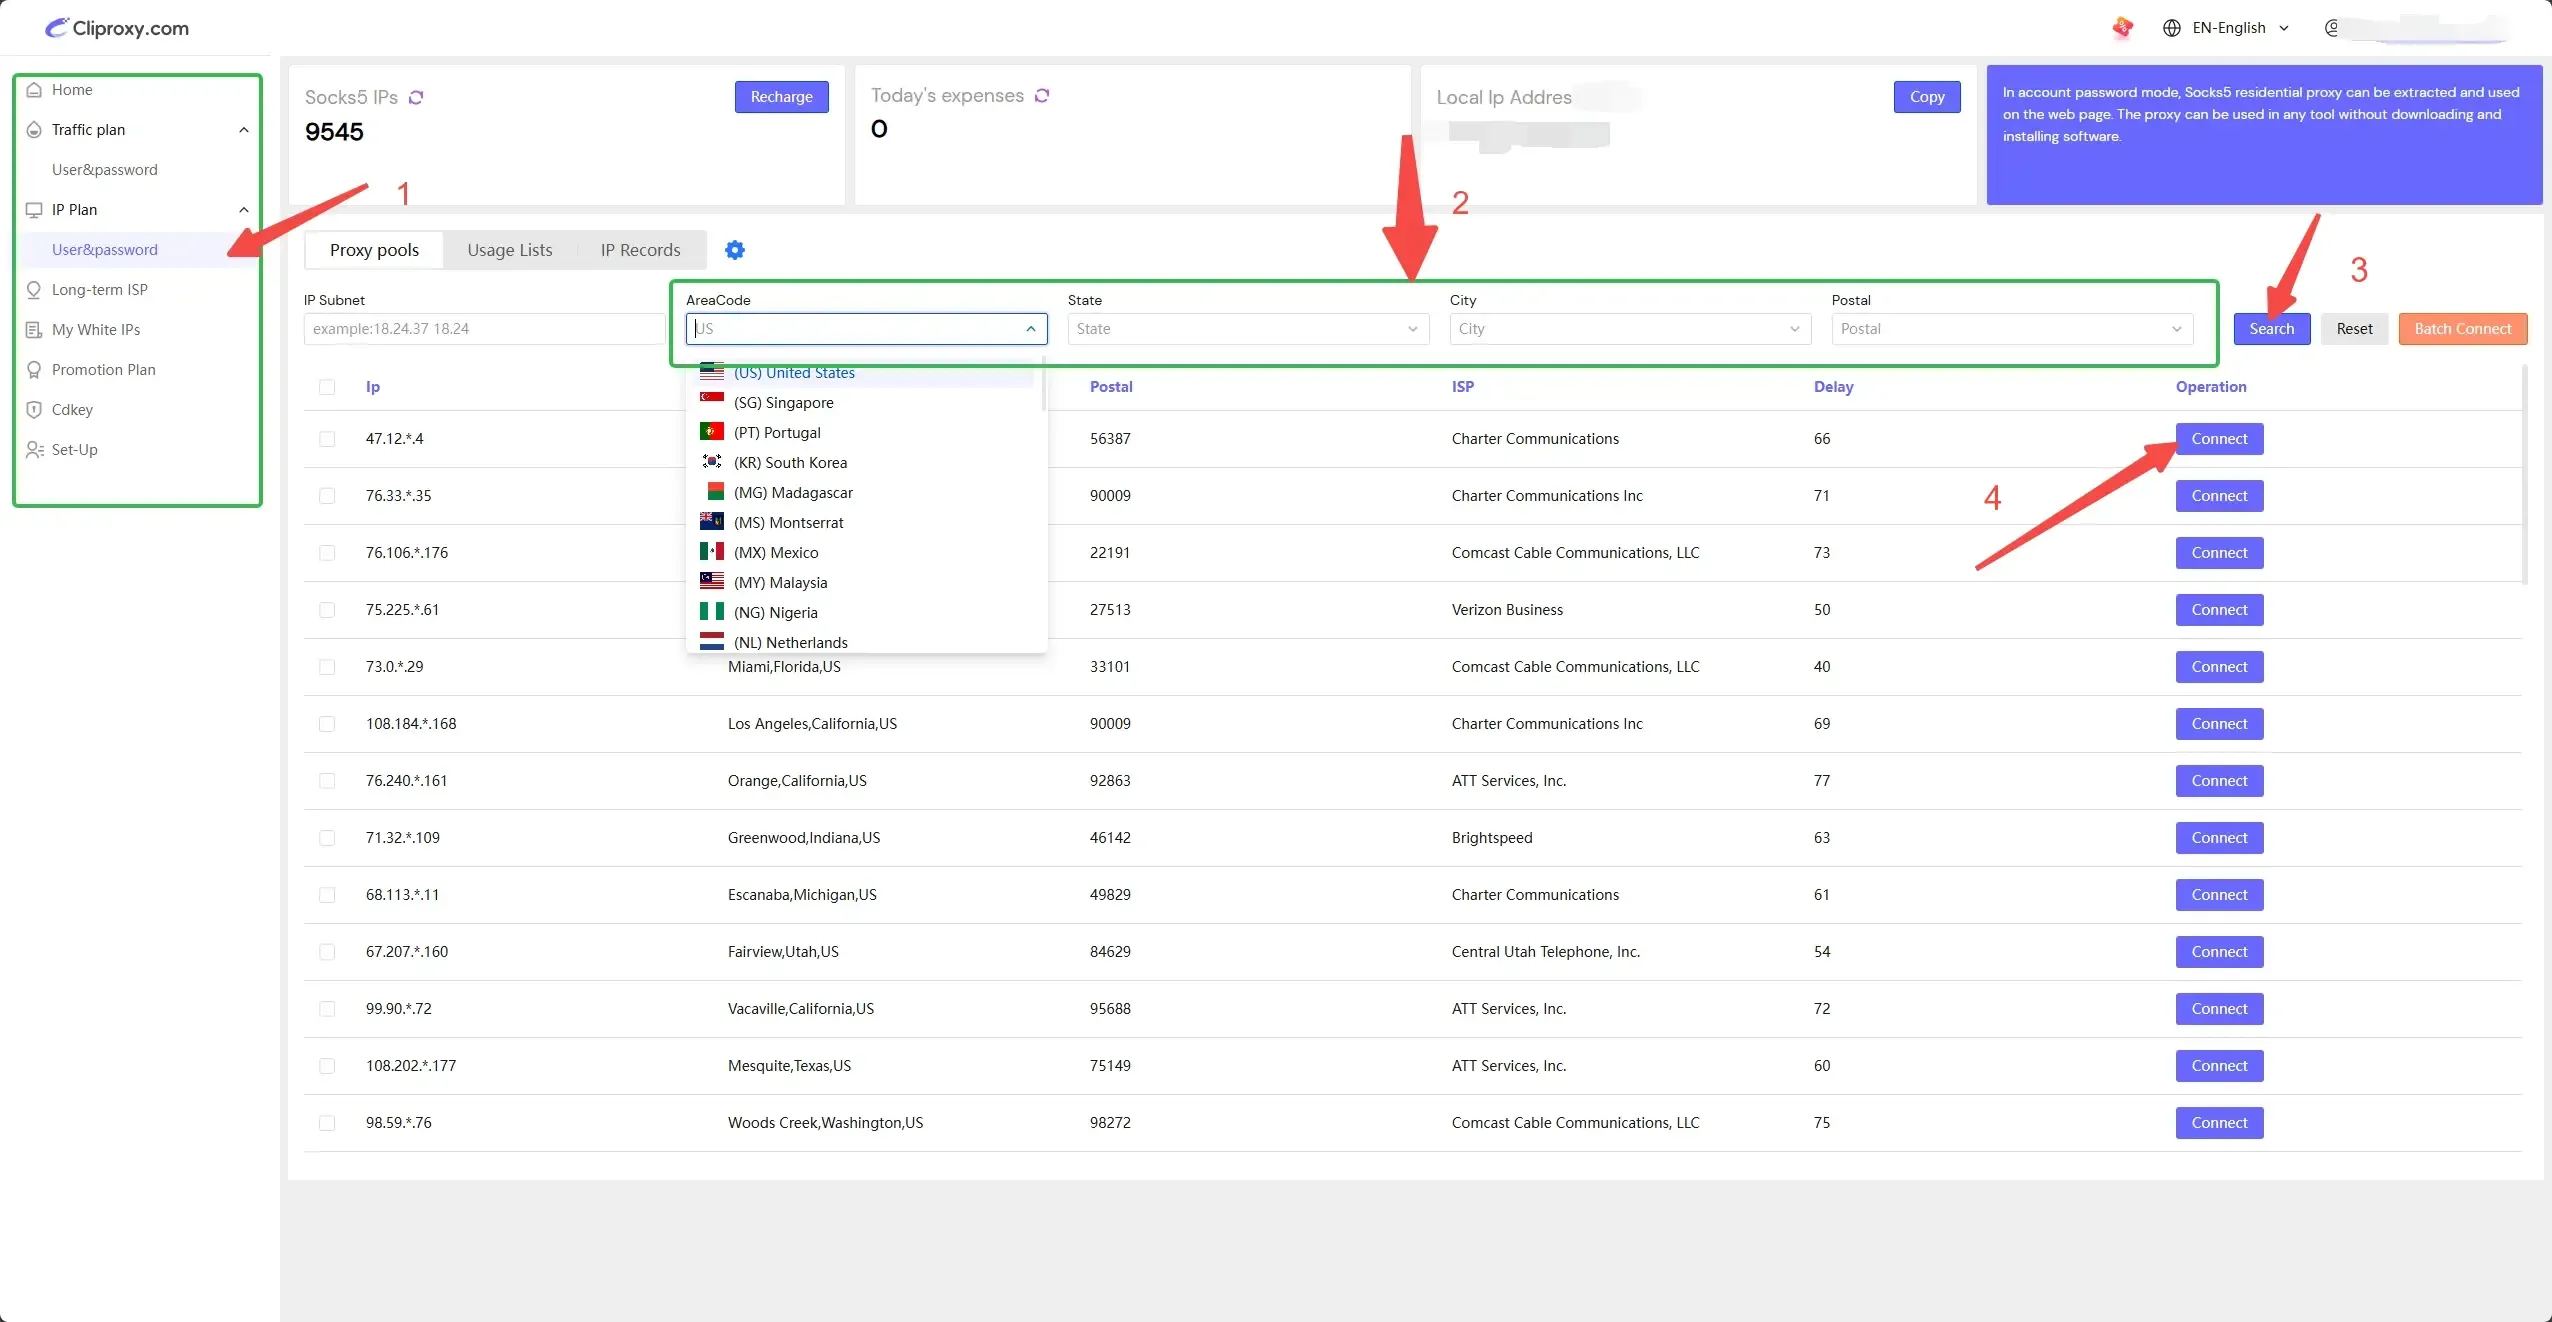Open My White IPs page
2552x1322 pixels.
(95, 329)
